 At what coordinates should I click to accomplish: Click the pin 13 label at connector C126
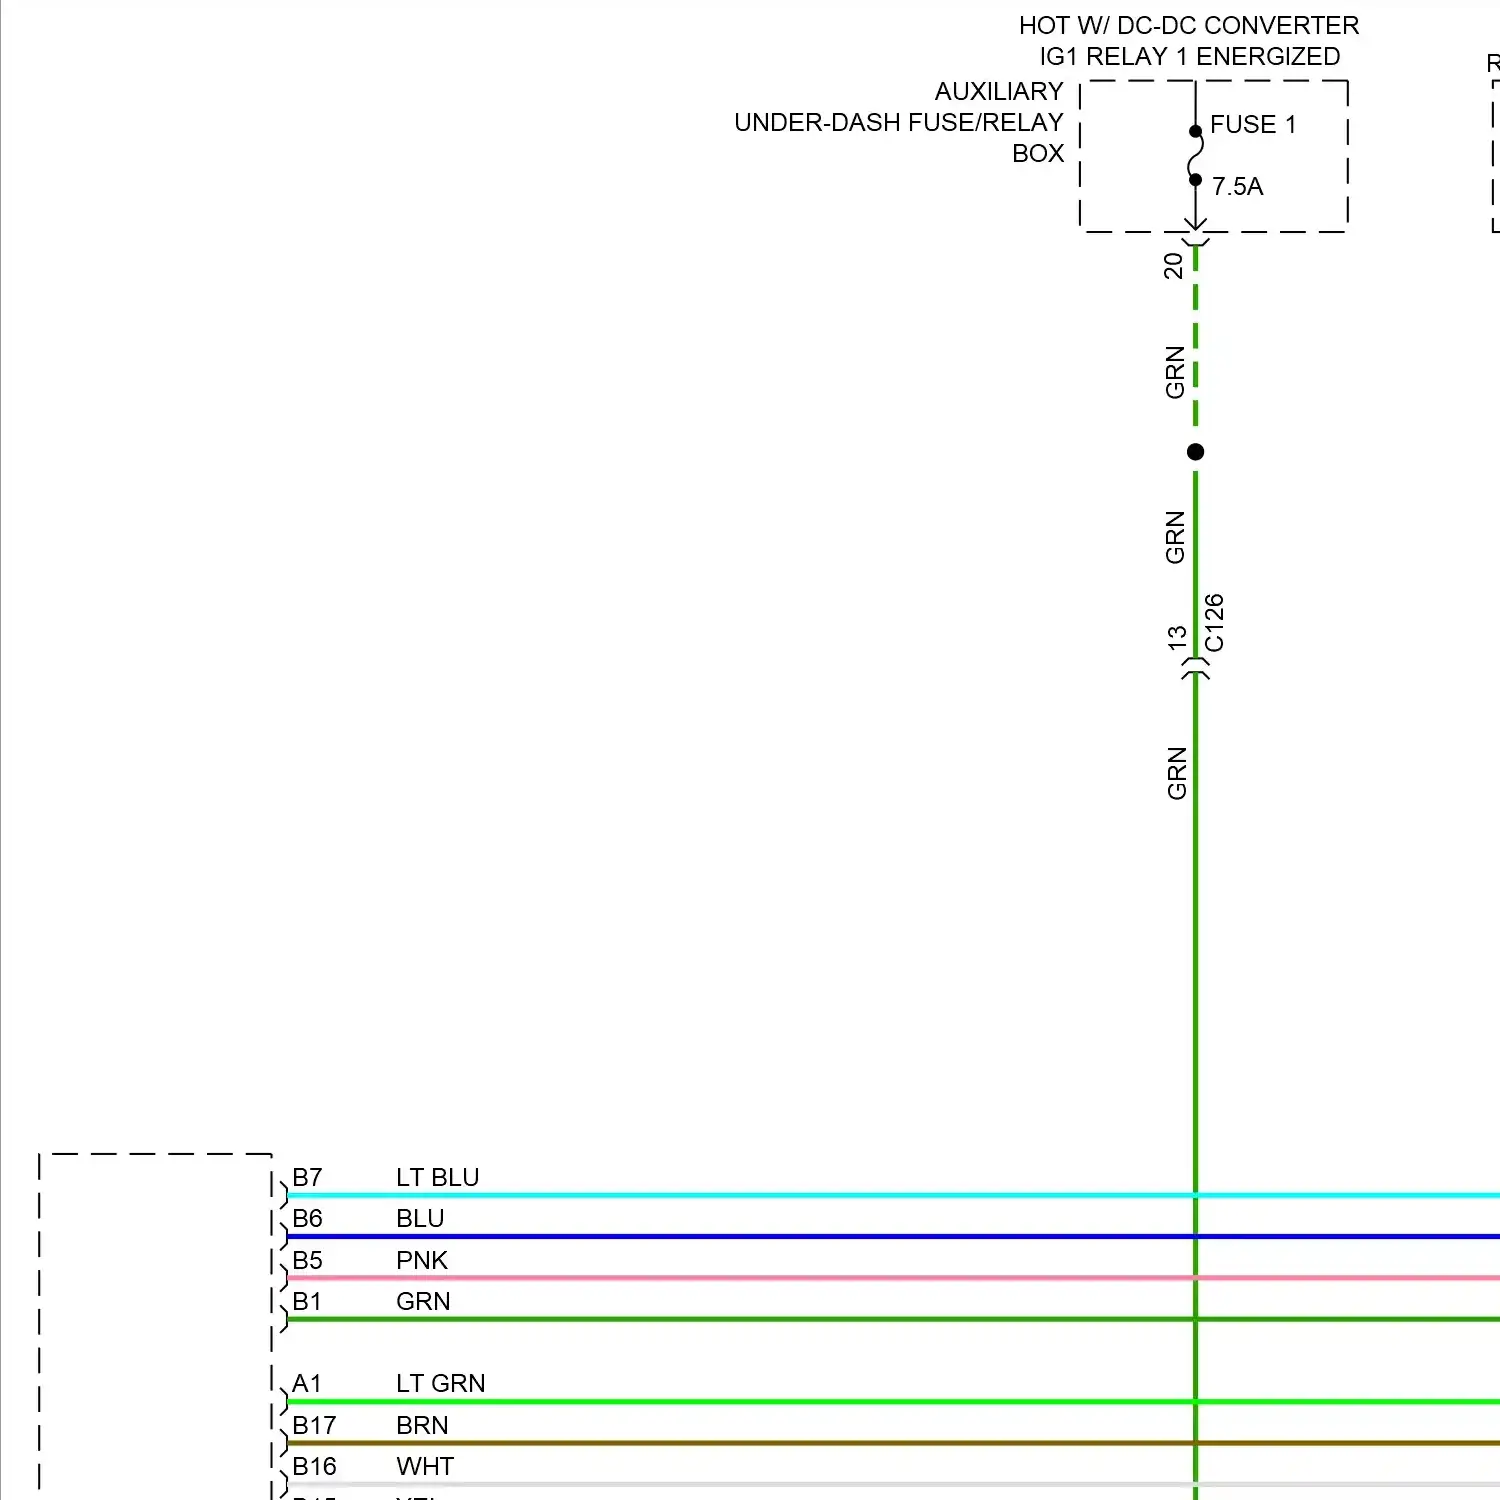tap(1177, 637)
